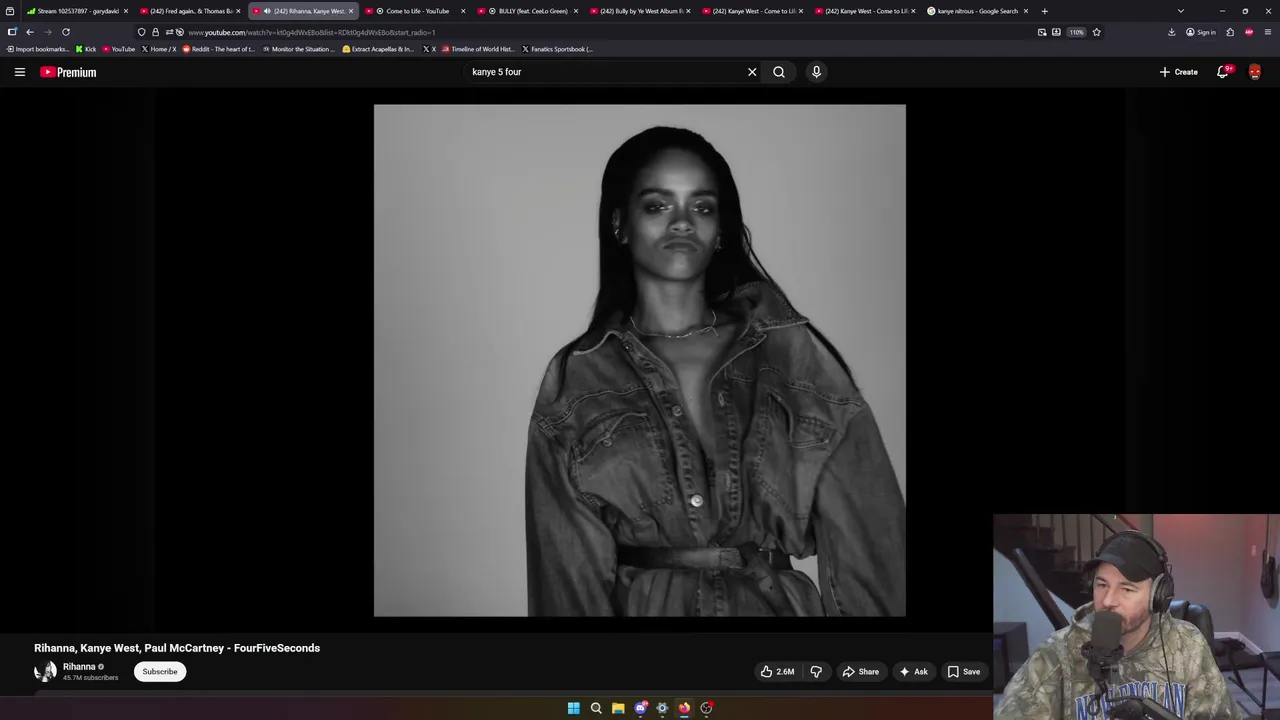Click the youtube.com address bar URL
The image size is (1280, 720).
311,32
